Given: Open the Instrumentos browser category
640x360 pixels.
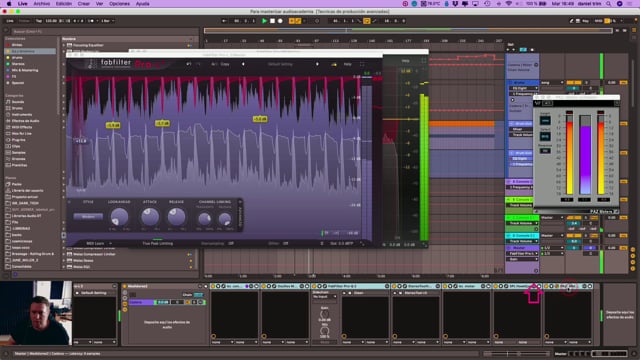Looking at the screenshot, I should (22, 115).
